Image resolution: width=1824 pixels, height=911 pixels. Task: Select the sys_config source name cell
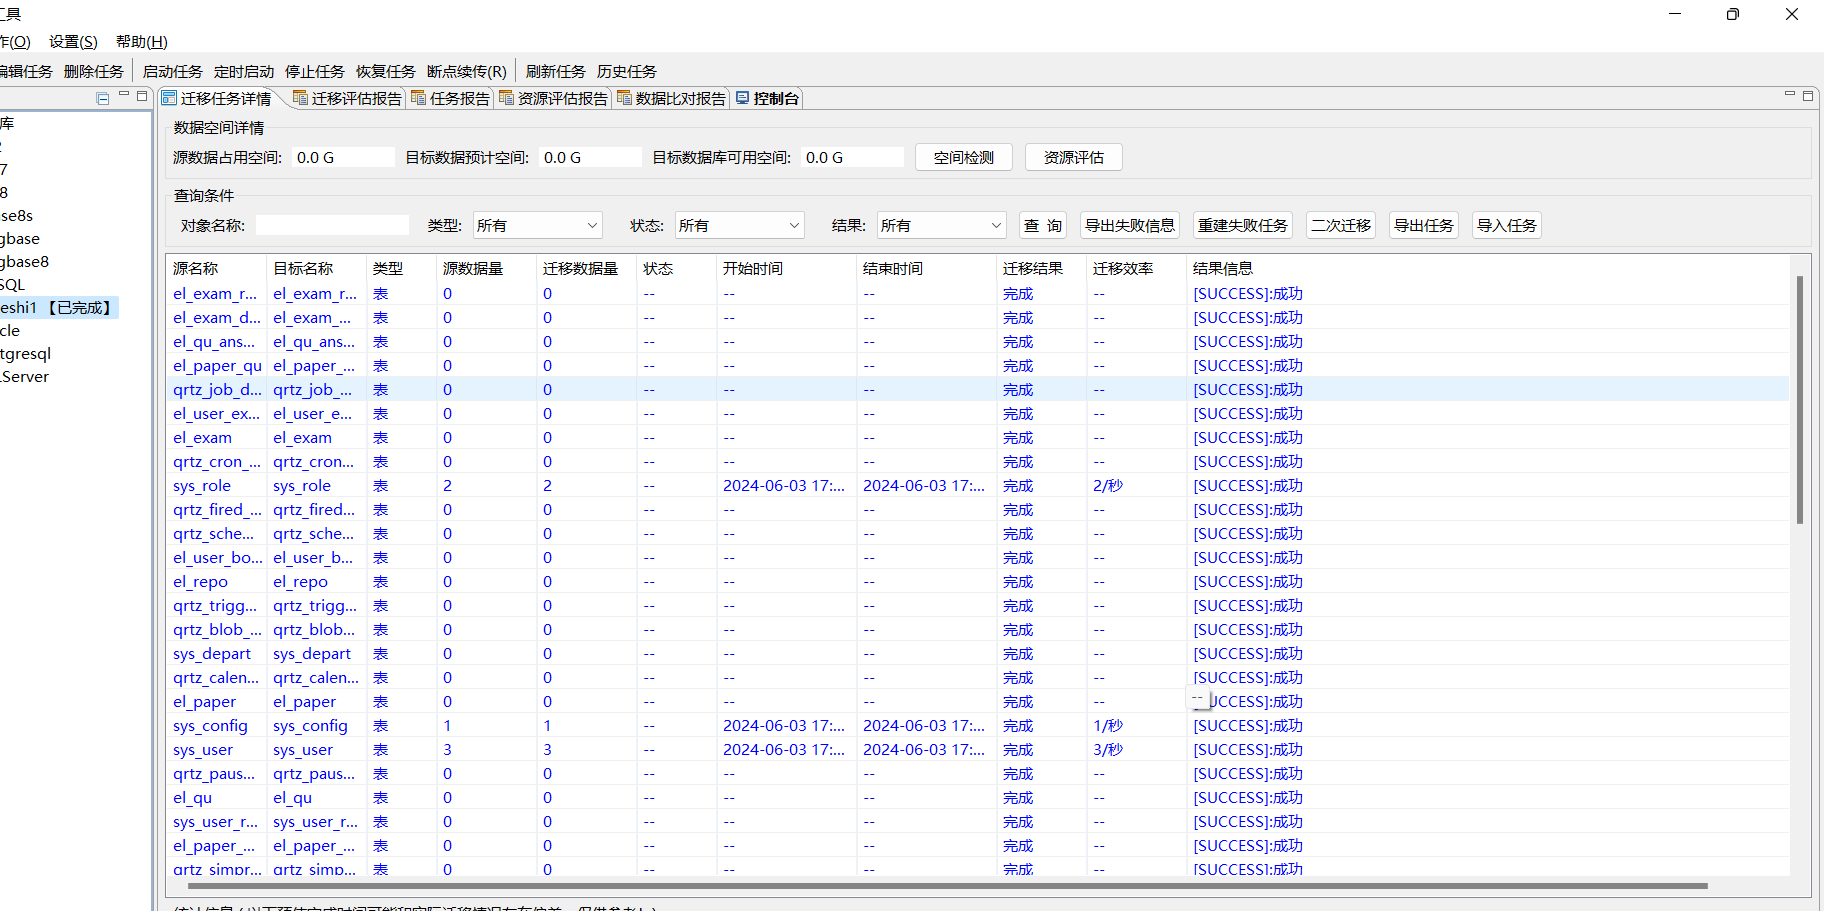(x=210, y=726)
